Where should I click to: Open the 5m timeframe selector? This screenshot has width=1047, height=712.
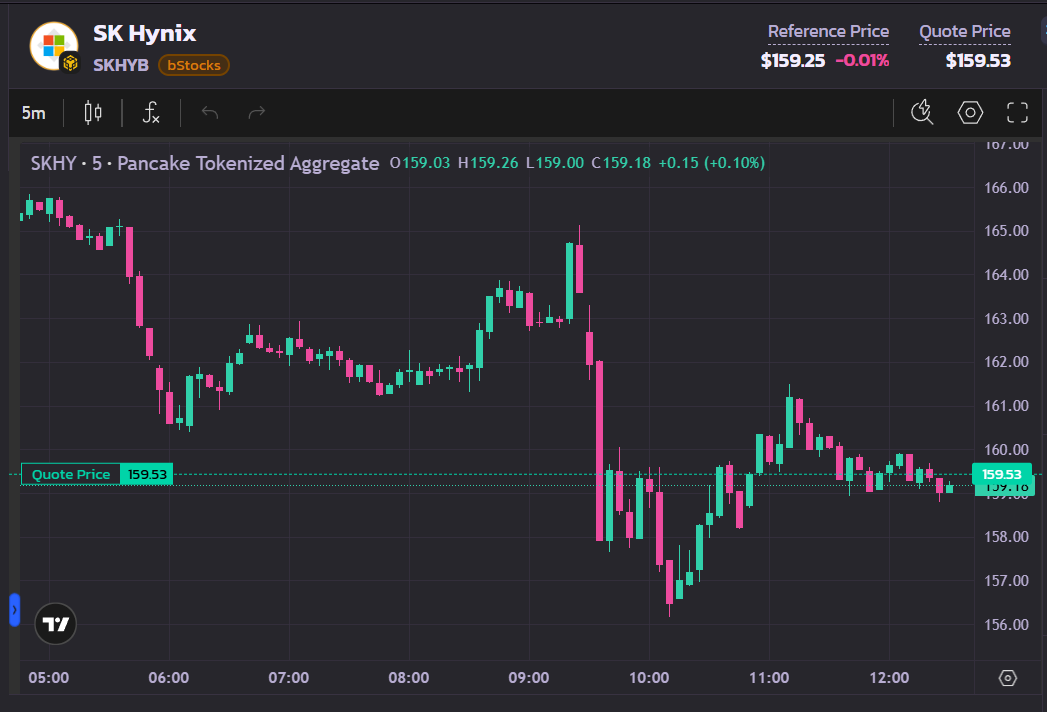click(x=33, y=113)
